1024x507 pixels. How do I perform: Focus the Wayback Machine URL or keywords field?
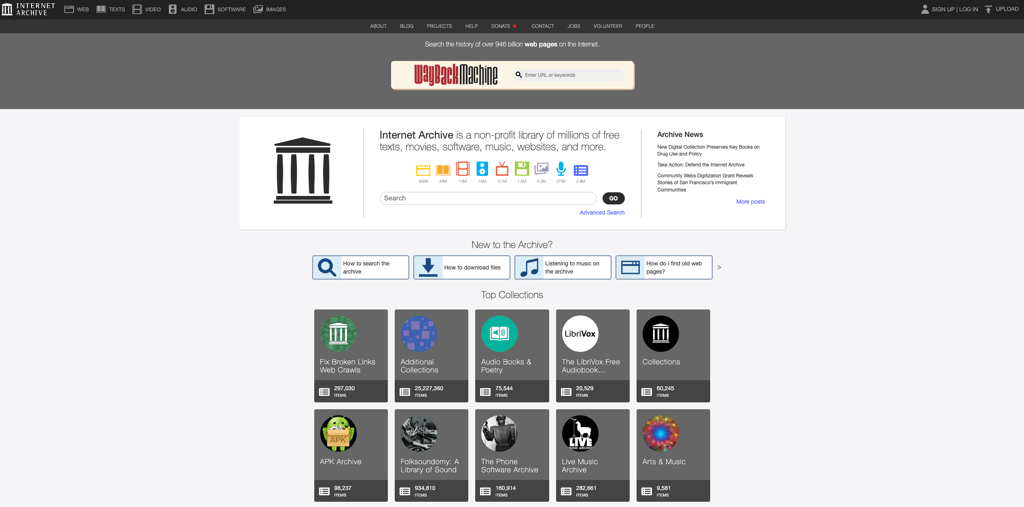point(569,75)
